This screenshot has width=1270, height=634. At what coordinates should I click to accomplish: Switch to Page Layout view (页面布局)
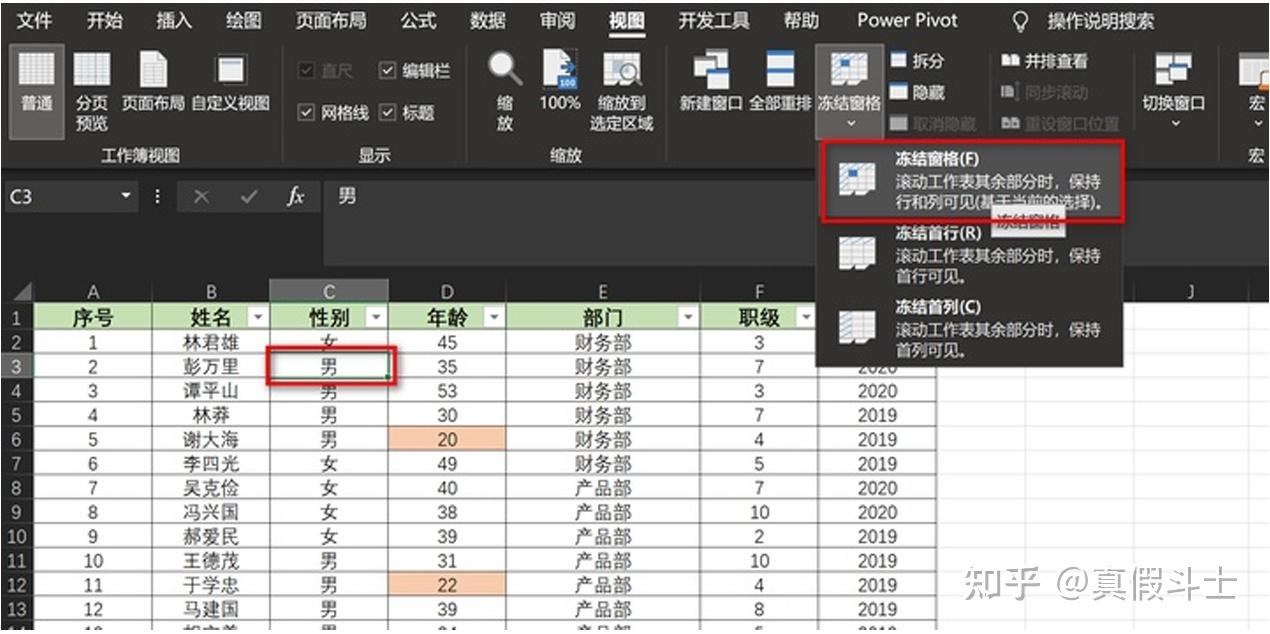click(x=153, y=82)
